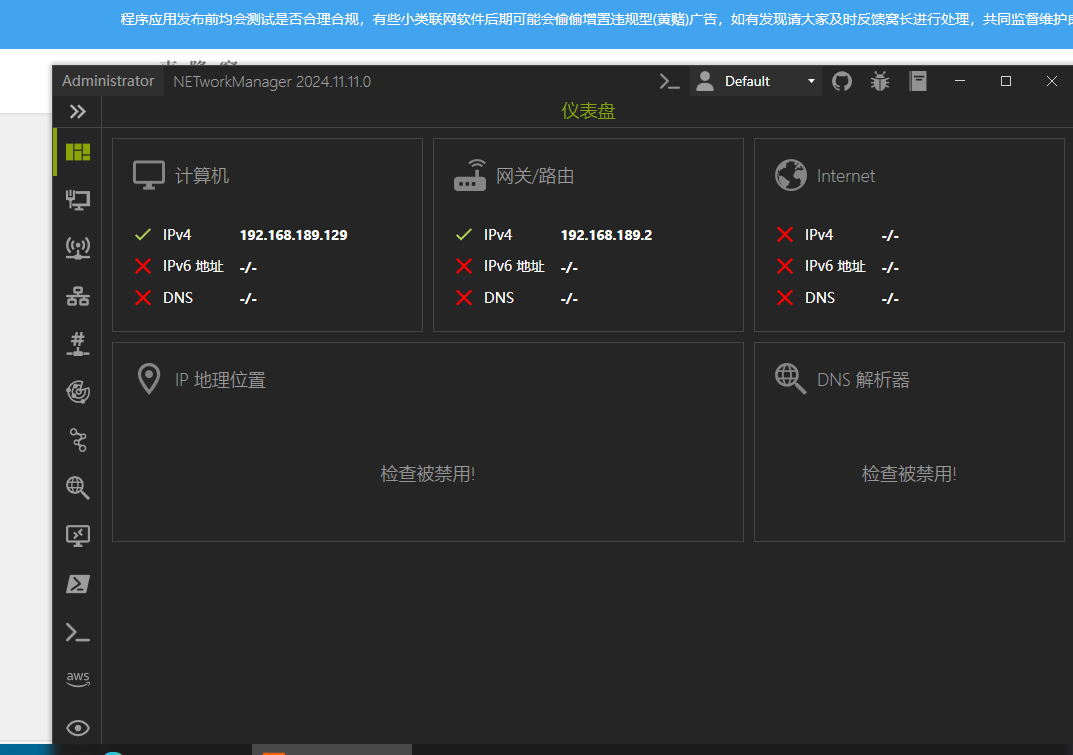The height and width of the screenshot is (755, 1073).
Task: Open the DNS Lookup tool in sidebar
Action: (x=77, y=488)
